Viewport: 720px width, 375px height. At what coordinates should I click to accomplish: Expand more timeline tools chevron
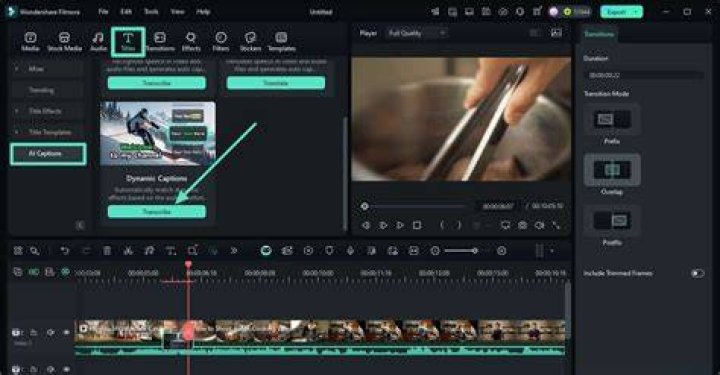click(x=234, y=251)
